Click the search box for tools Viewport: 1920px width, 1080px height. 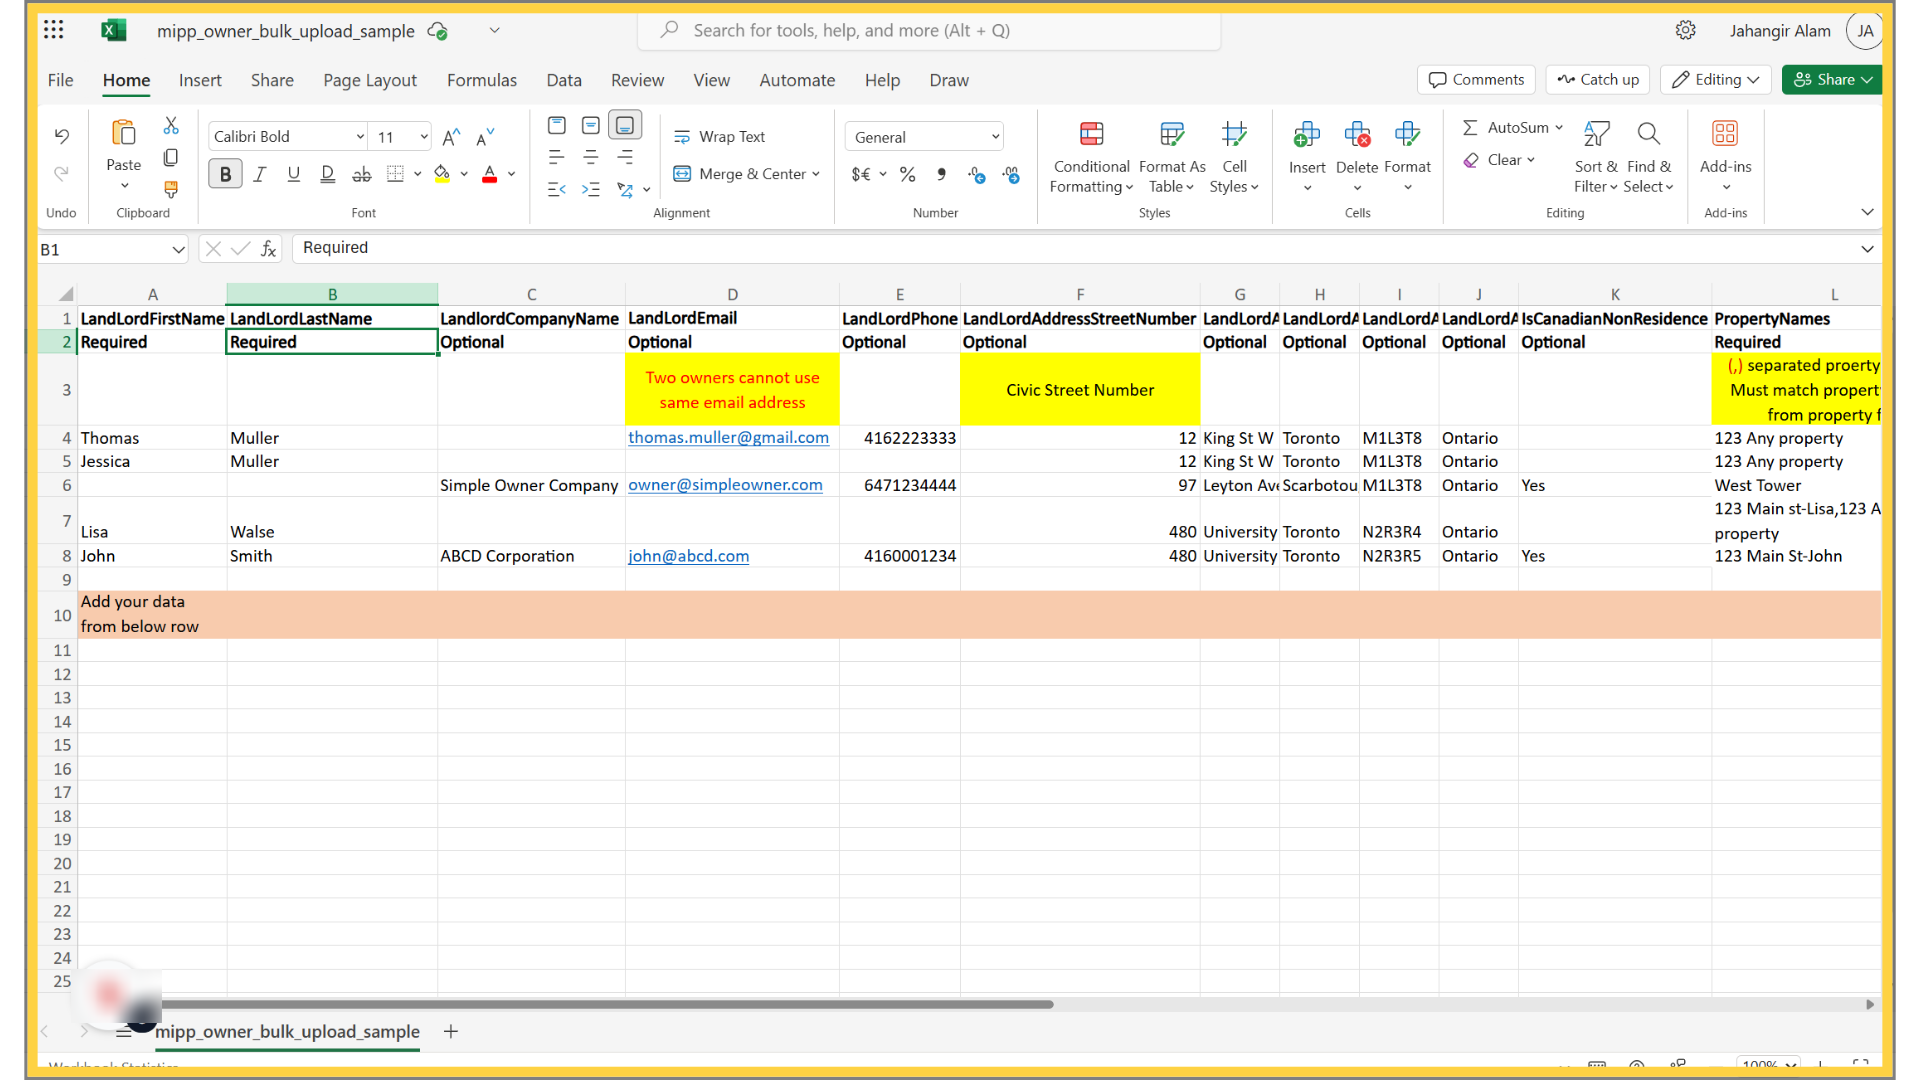tap(929, 30)
